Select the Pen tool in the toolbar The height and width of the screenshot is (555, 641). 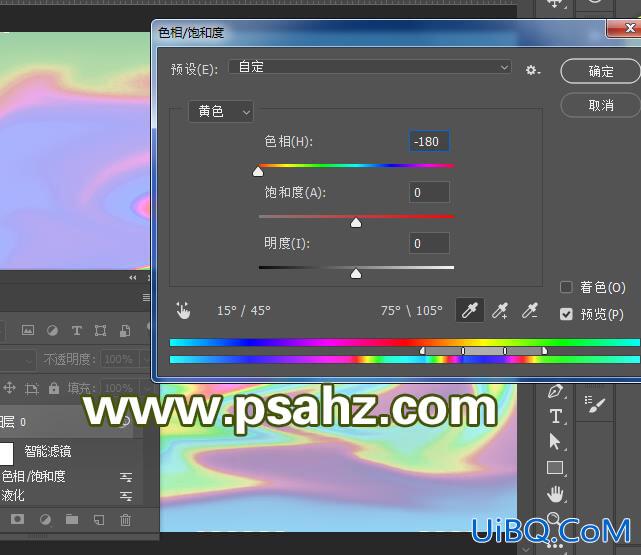[555, 391]
